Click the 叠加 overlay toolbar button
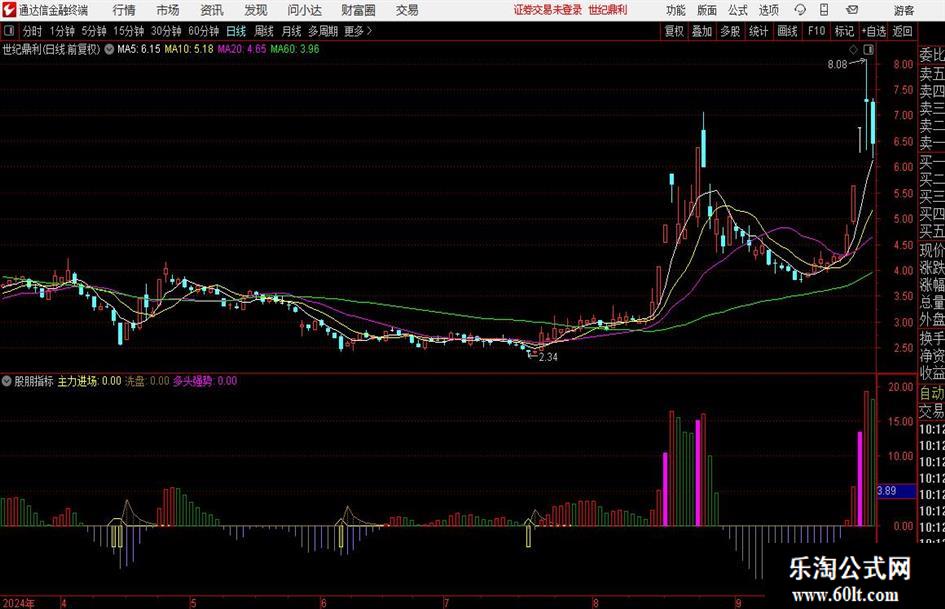945x609 pixels. pos(702,31)
